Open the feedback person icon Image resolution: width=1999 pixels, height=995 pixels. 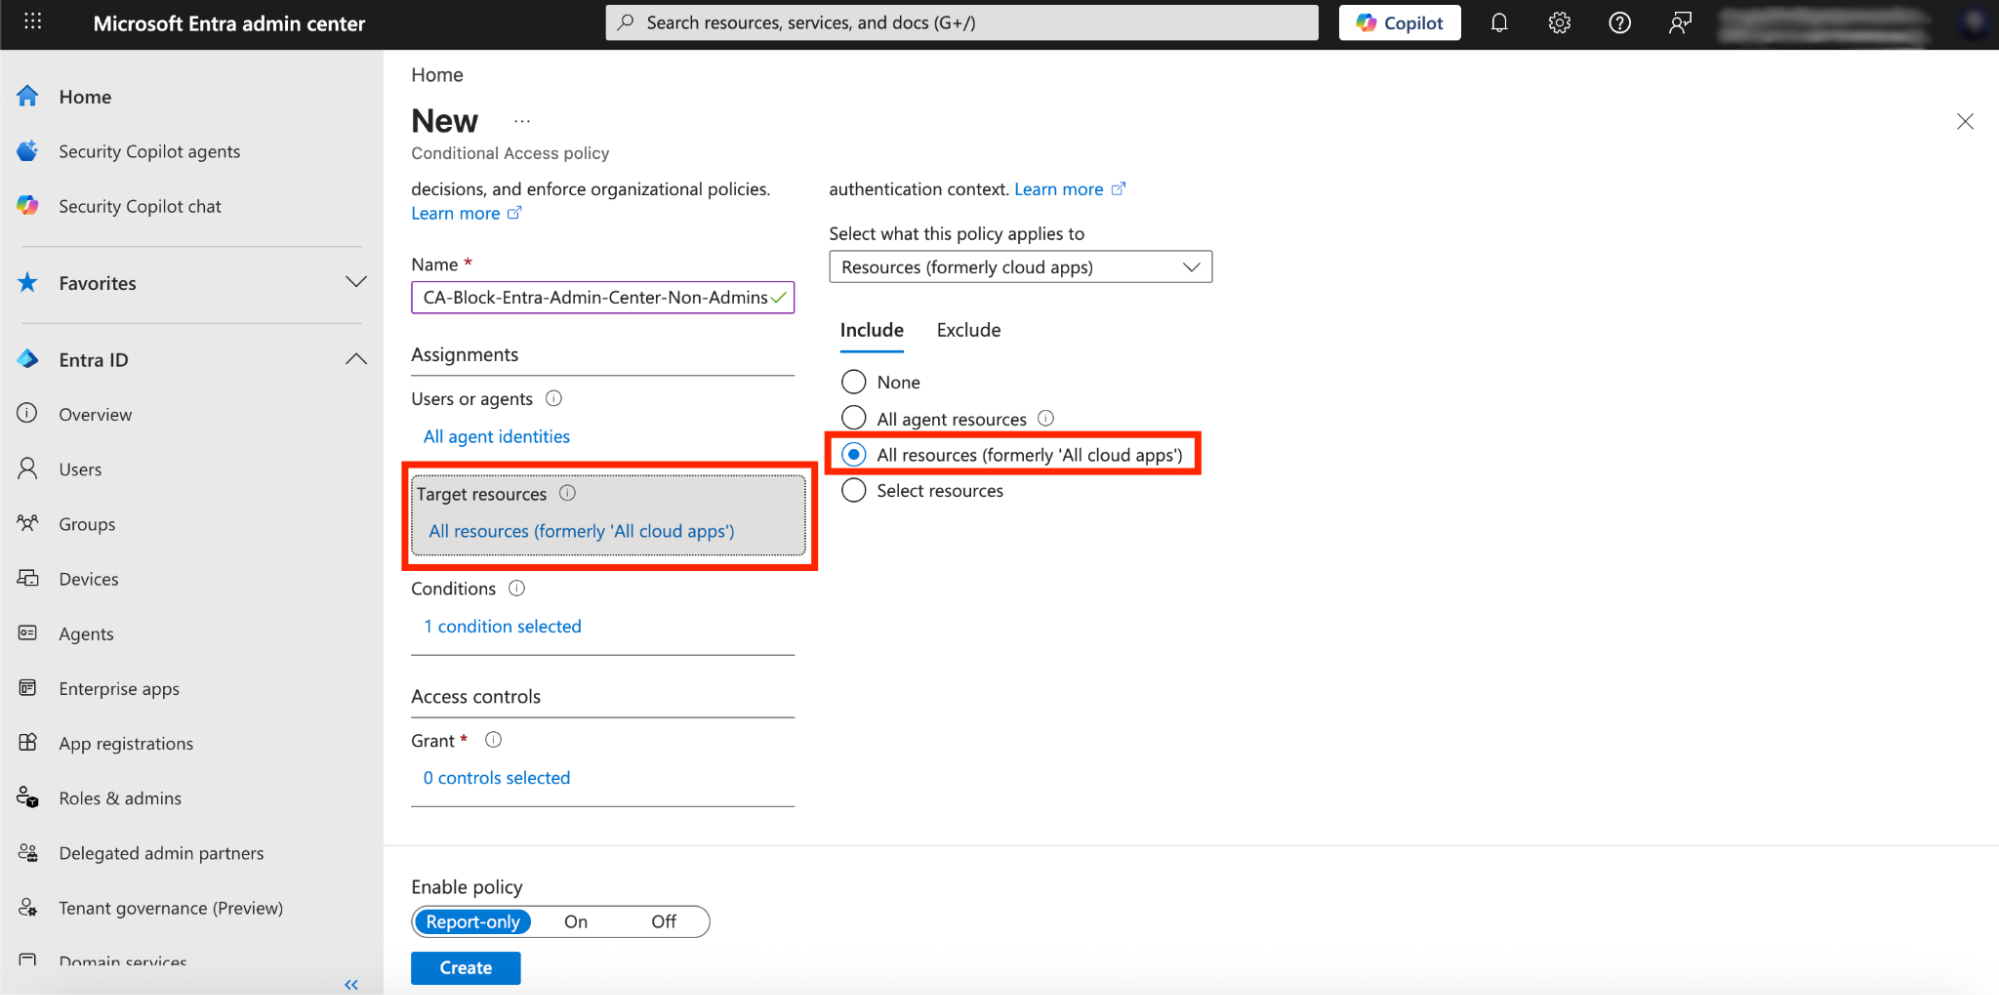tap(1680, 23)
